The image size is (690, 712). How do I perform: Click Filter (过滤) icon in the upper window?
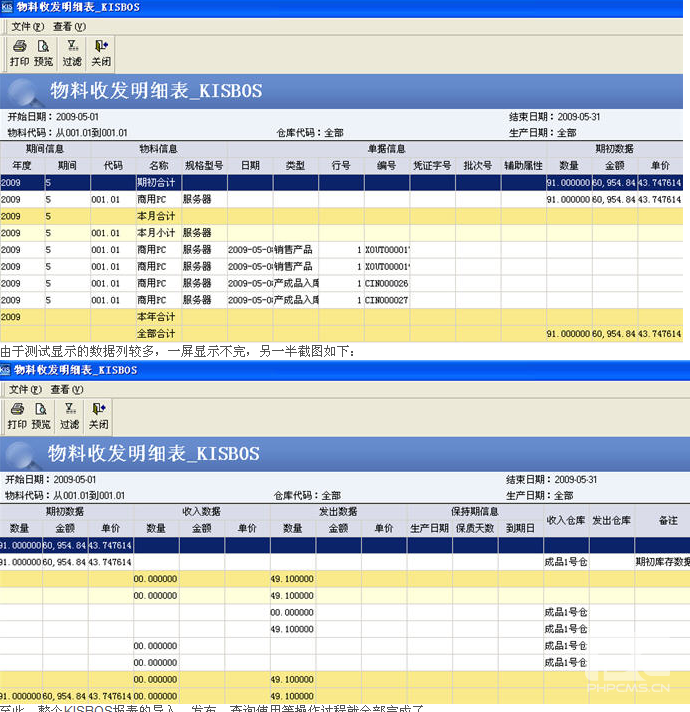[x=72, y=52]
